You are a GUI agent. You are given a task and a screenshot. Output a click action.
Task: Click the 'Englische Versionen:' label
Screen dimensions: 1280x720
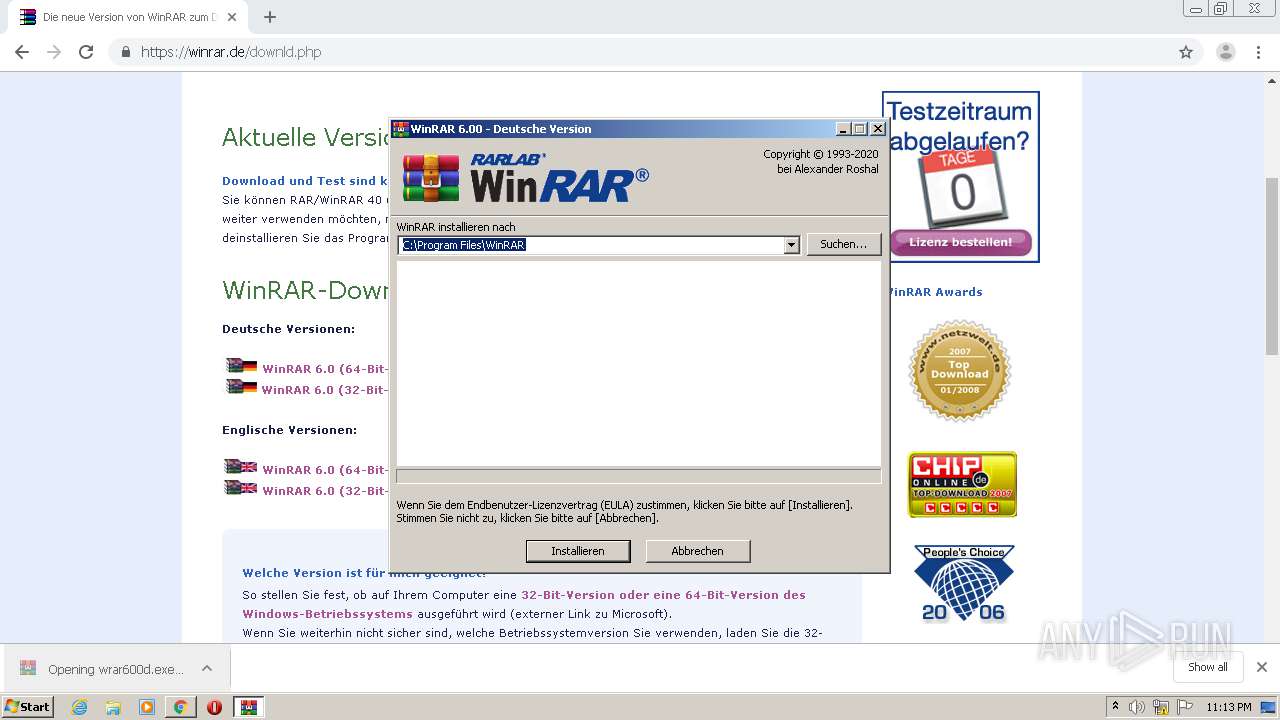coord(289,430)
